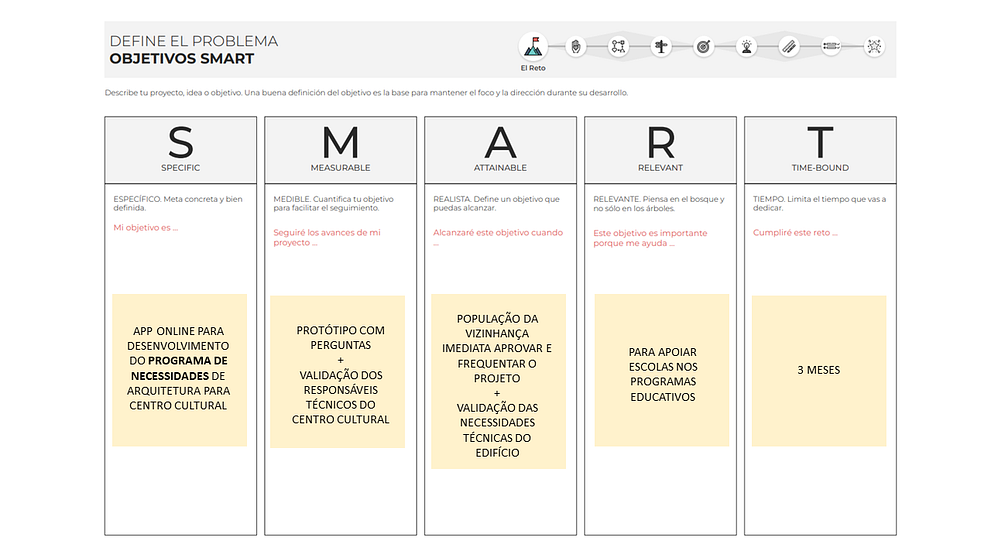Click the 'RELEVANTE. Piensa en el bosque' description
The width and height of the screenshot is (991, 557).
[x=659, y=204]
